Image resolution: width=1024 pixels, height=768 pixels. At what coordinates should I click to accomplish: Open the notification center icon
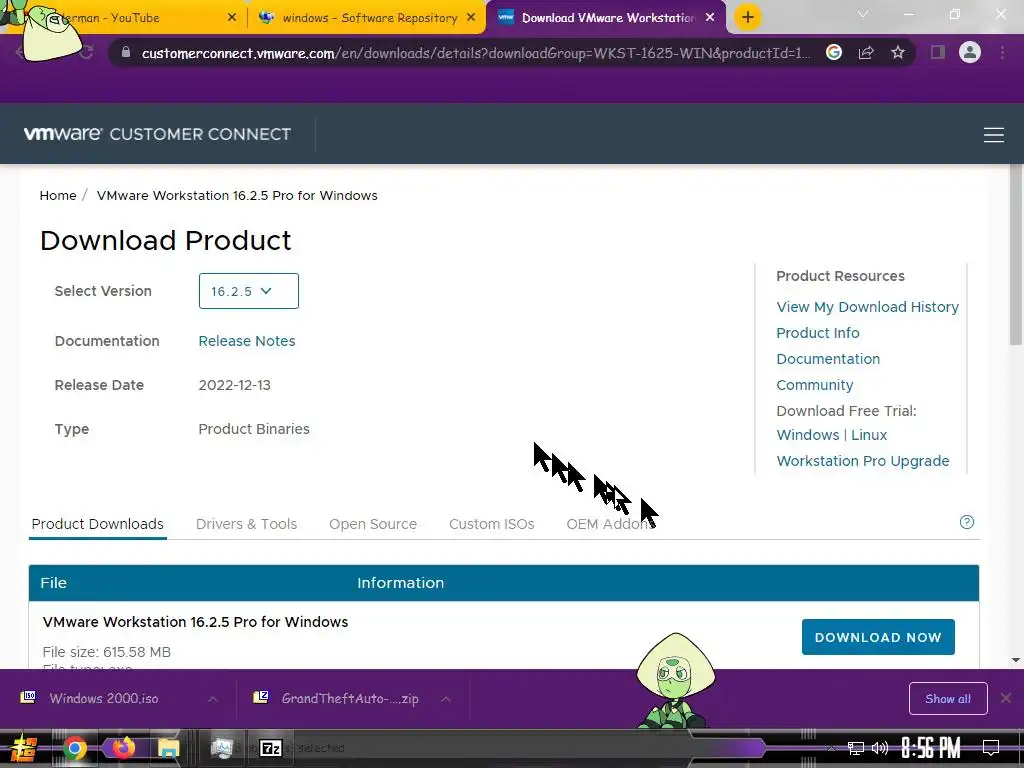pyautogui.click(x=991, y=747)
